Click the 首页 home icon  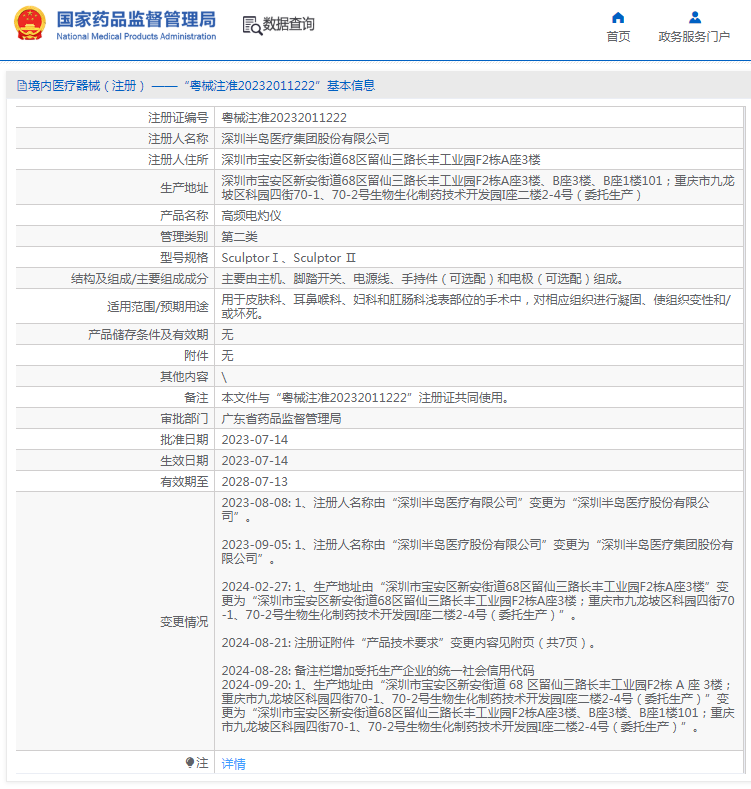tap(618, 18)
